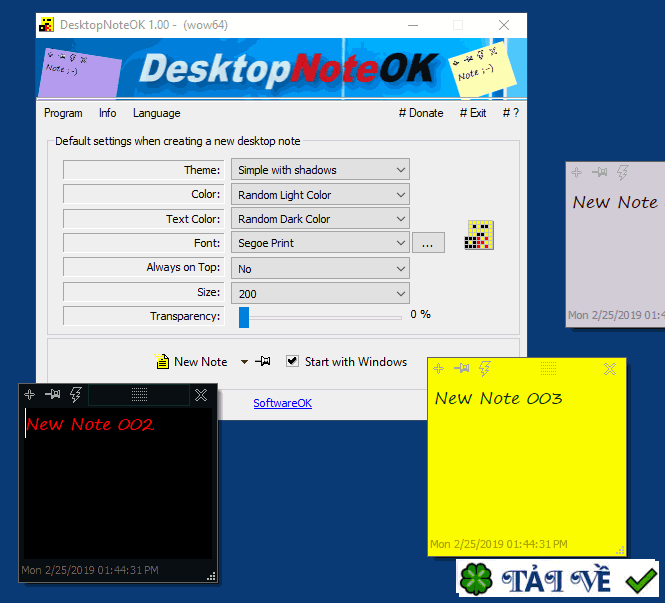Click the DesktopNoteOK banner logo
Image resolution: width=665 pixels, height=603 pixels.
pos(288,69)
